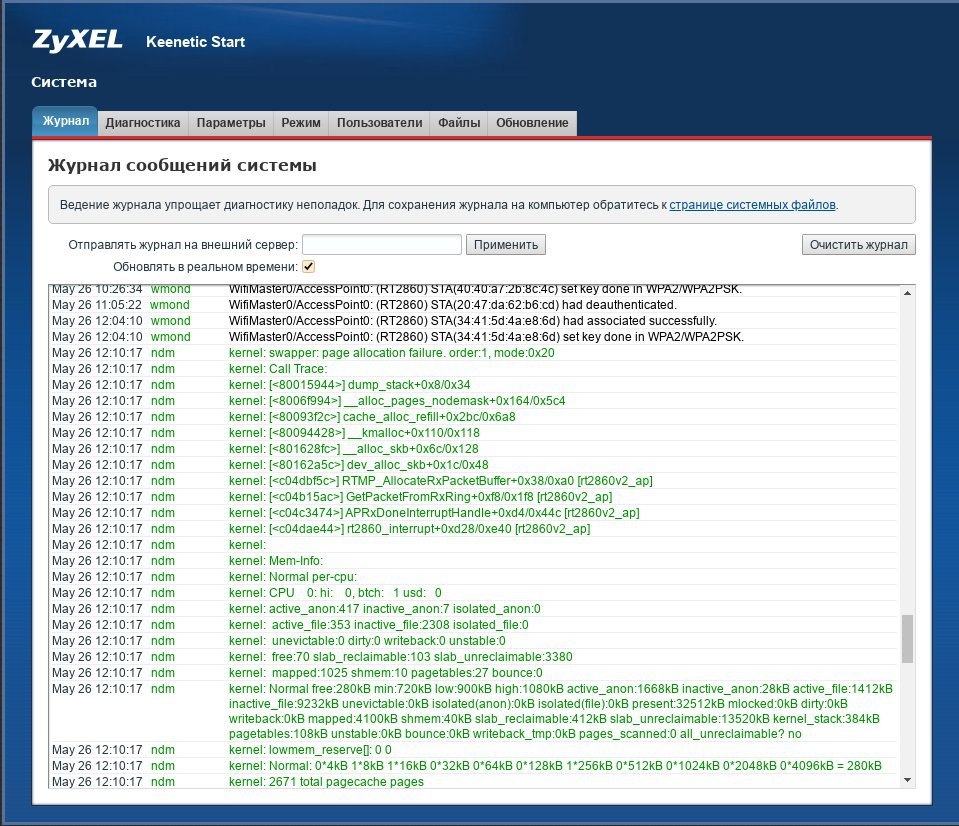This screenshot has height=826, width=959.
Task: Open the Параметры tab
Action: click(231, 123)
